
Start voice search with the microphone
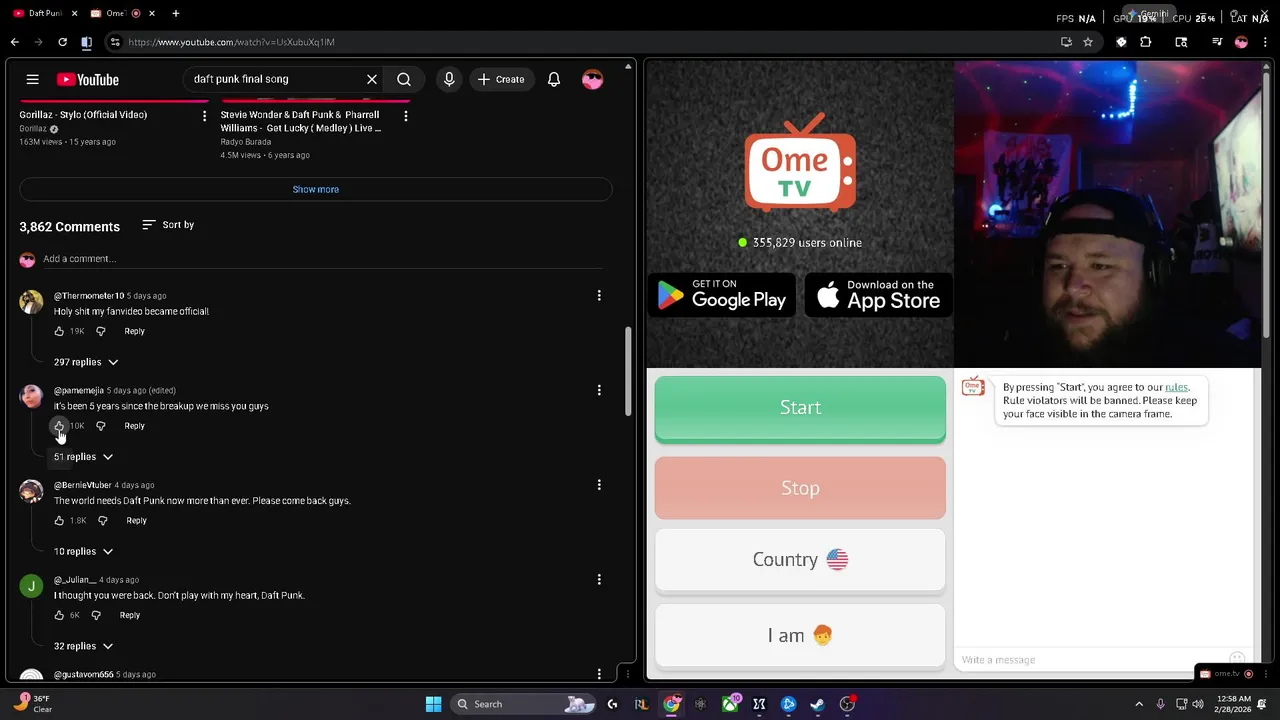point(449,79)
